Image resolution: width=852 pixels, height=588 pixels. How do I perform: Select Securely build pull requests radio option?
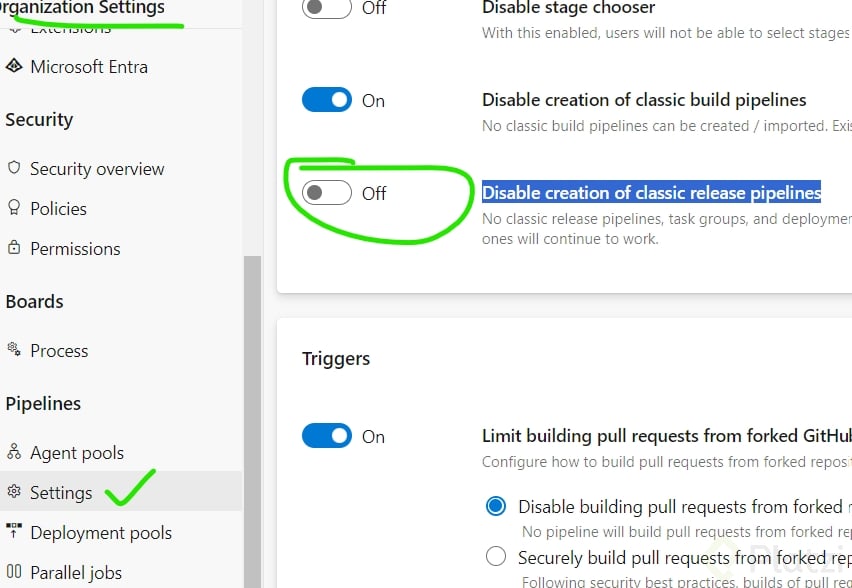coord(496,557)
